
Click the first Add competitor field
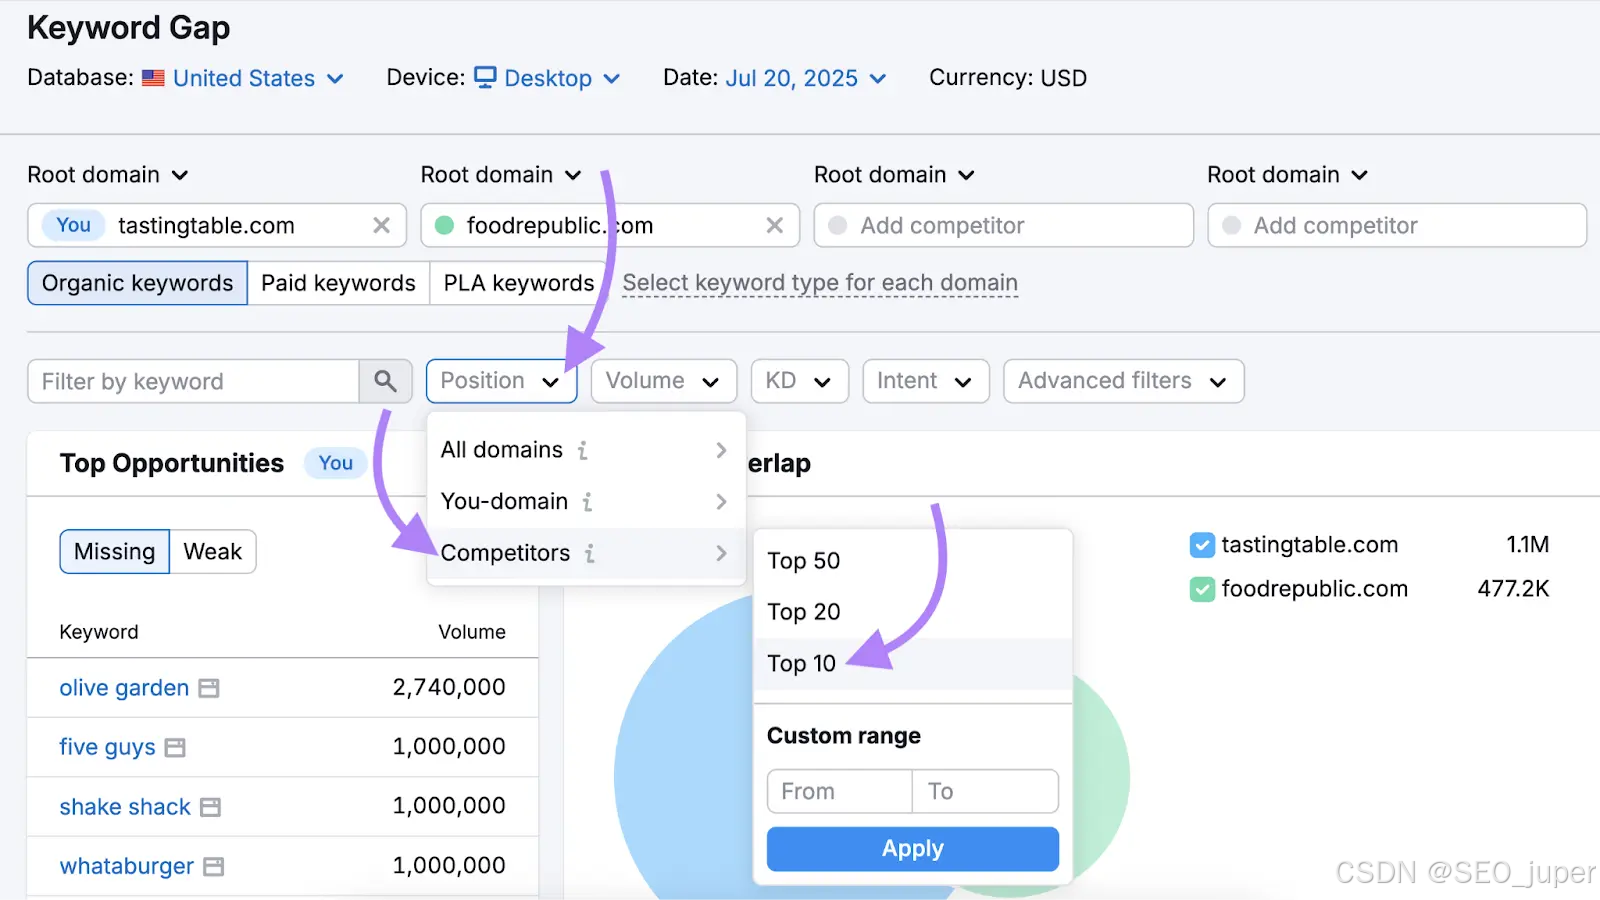[1004, 226]
